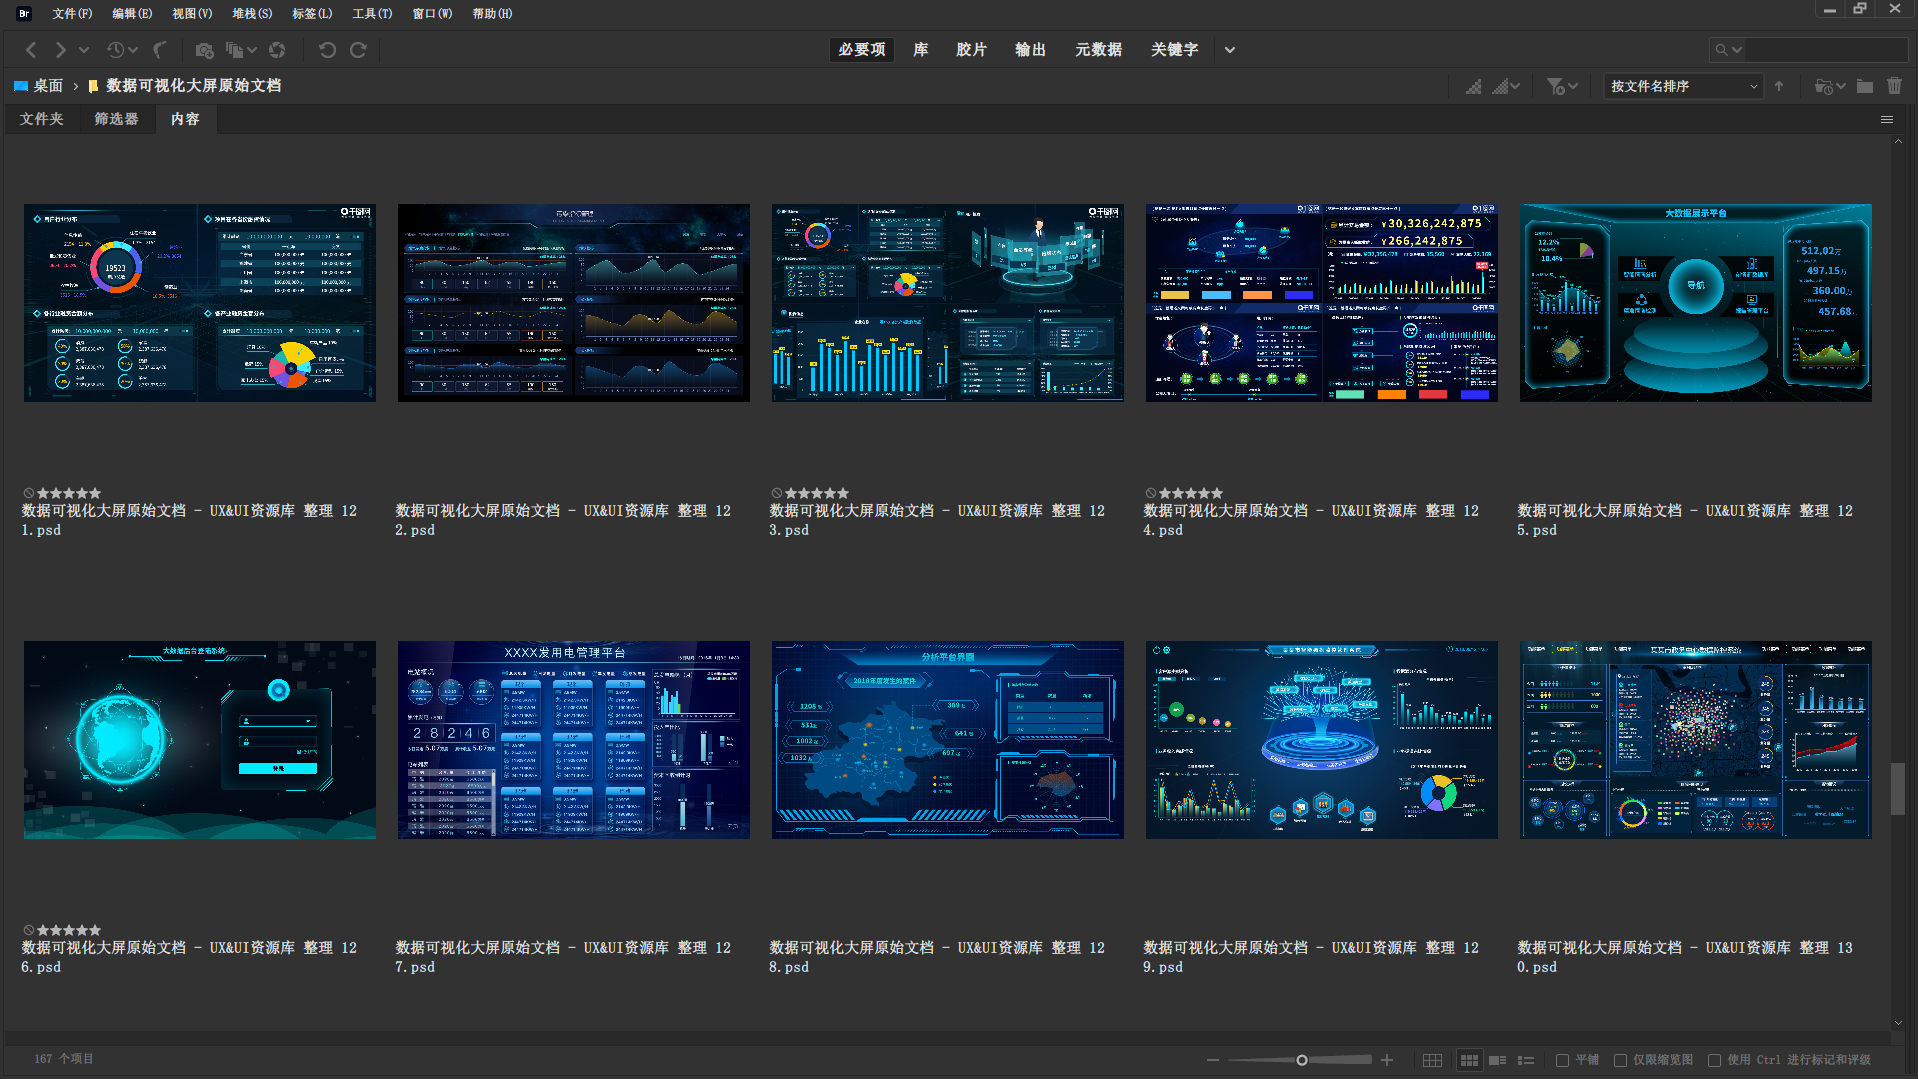
Task: Switch to the 库 workspace
Action: coord(921,50)
